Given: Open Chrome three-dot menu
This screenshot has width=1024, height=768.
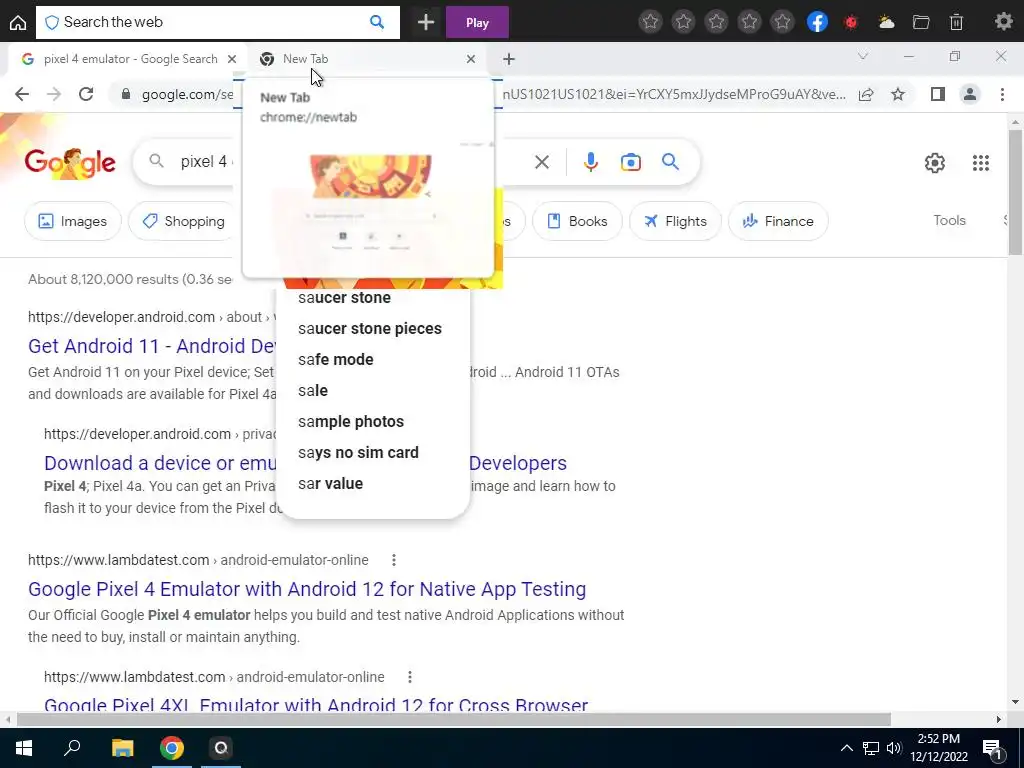Looking at the screenshot, I should (x=1002, y=94).
